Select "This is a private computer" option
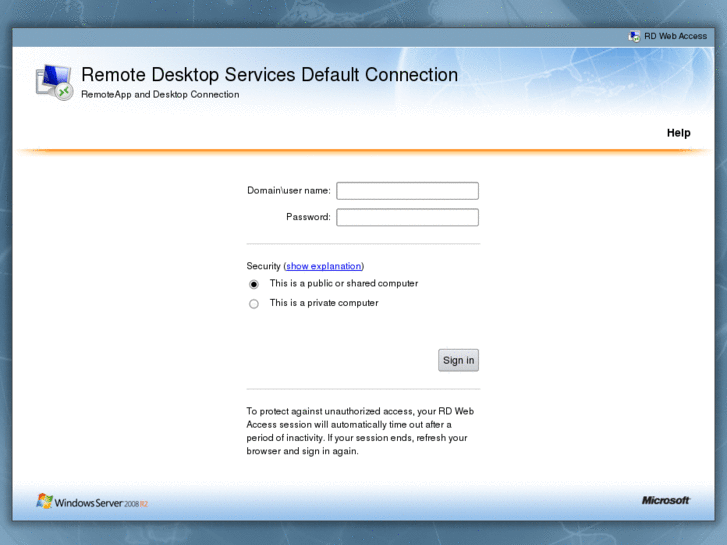727x545 pixels. click(x=254, y=304)
